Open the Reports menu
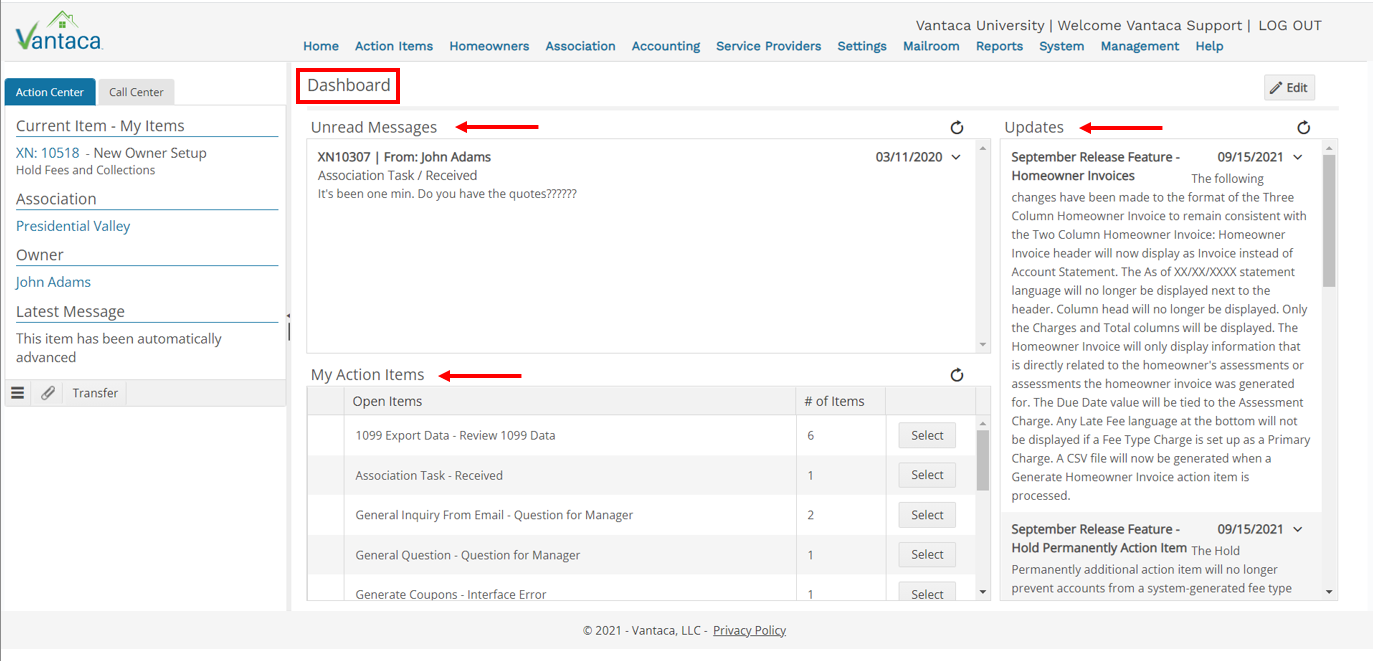The image size is (1373, 661). 999,46
